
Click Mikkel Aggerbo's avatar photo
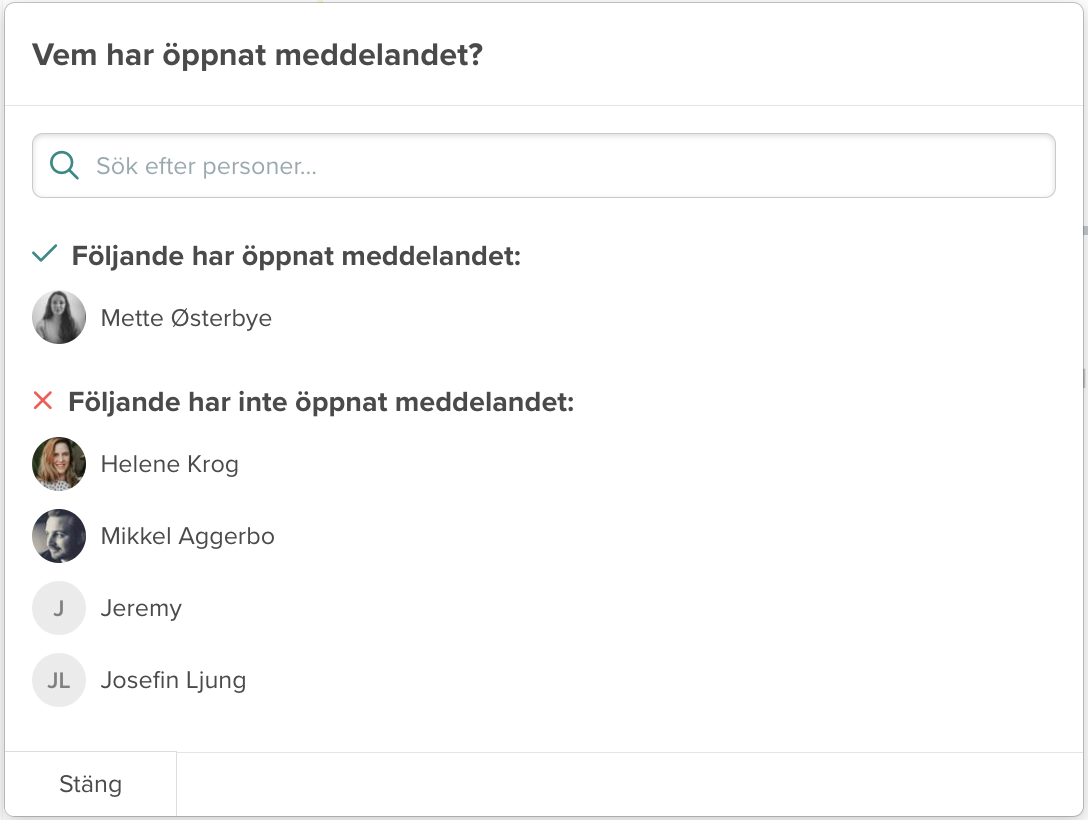click(59, 536)
